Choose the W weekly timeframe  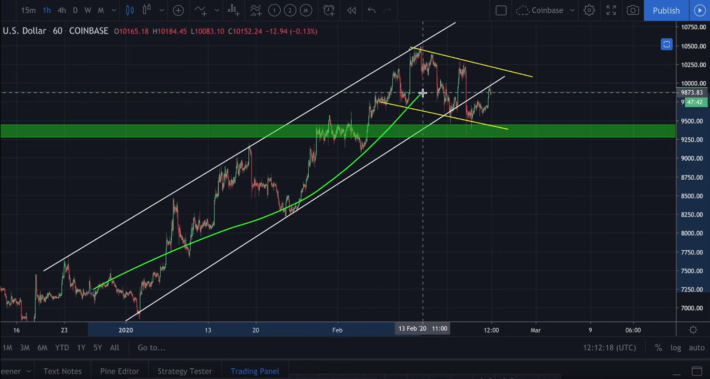point(88,10)
